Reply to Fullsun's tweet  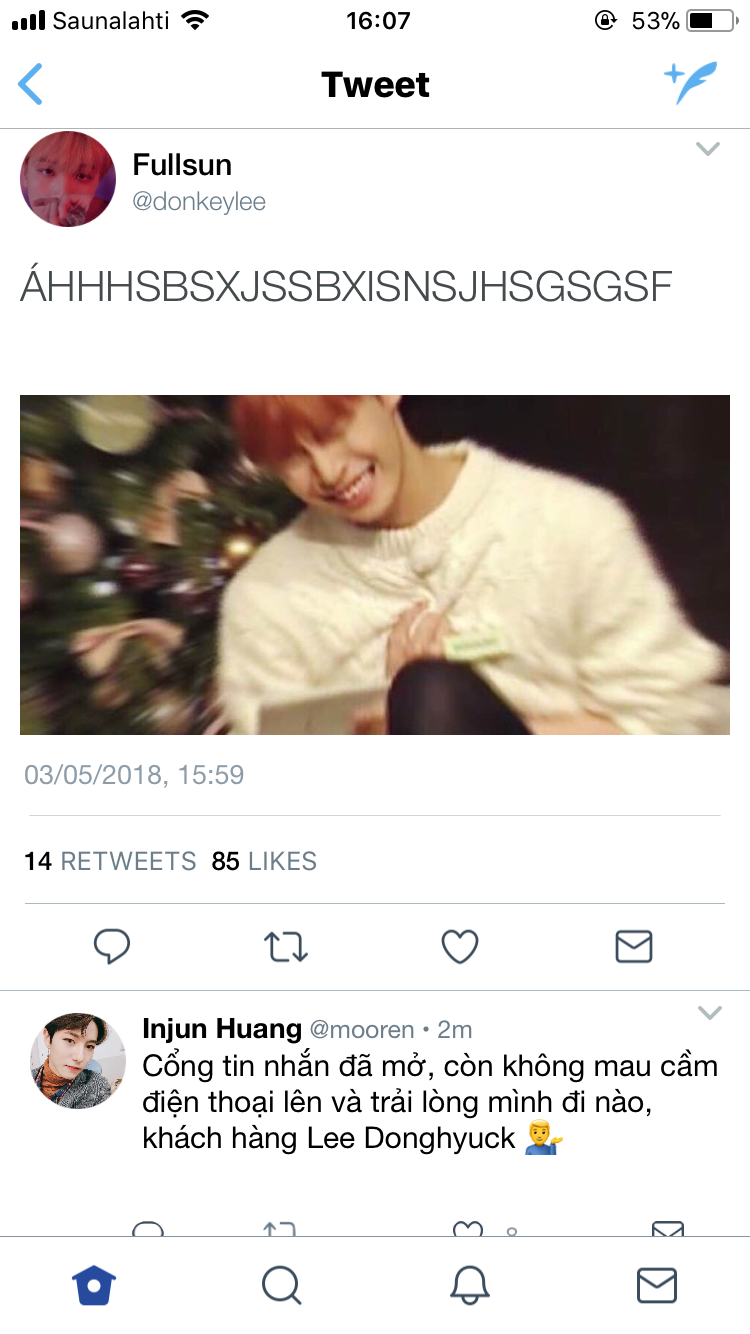112,946
